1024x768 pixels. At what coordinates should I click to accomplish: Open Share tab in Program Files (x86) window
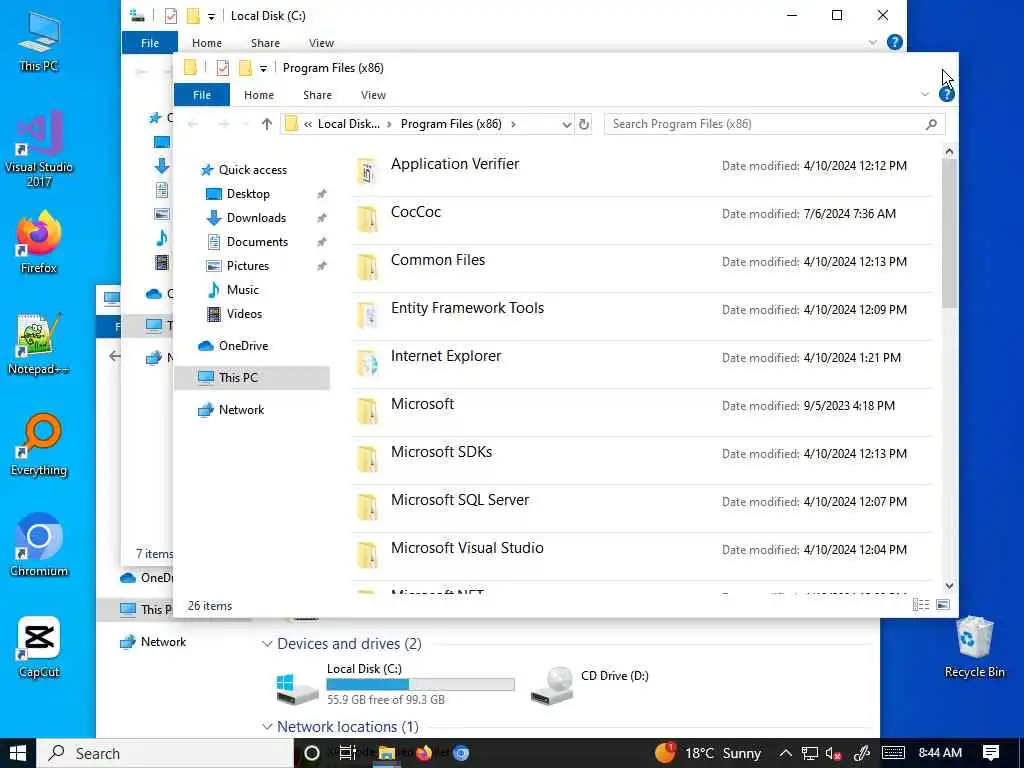click(x=317, y=95)
